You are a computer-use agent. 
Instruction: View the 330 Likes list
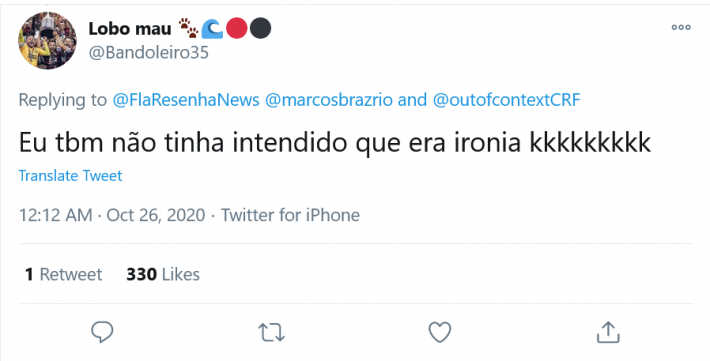pos(163,274)
